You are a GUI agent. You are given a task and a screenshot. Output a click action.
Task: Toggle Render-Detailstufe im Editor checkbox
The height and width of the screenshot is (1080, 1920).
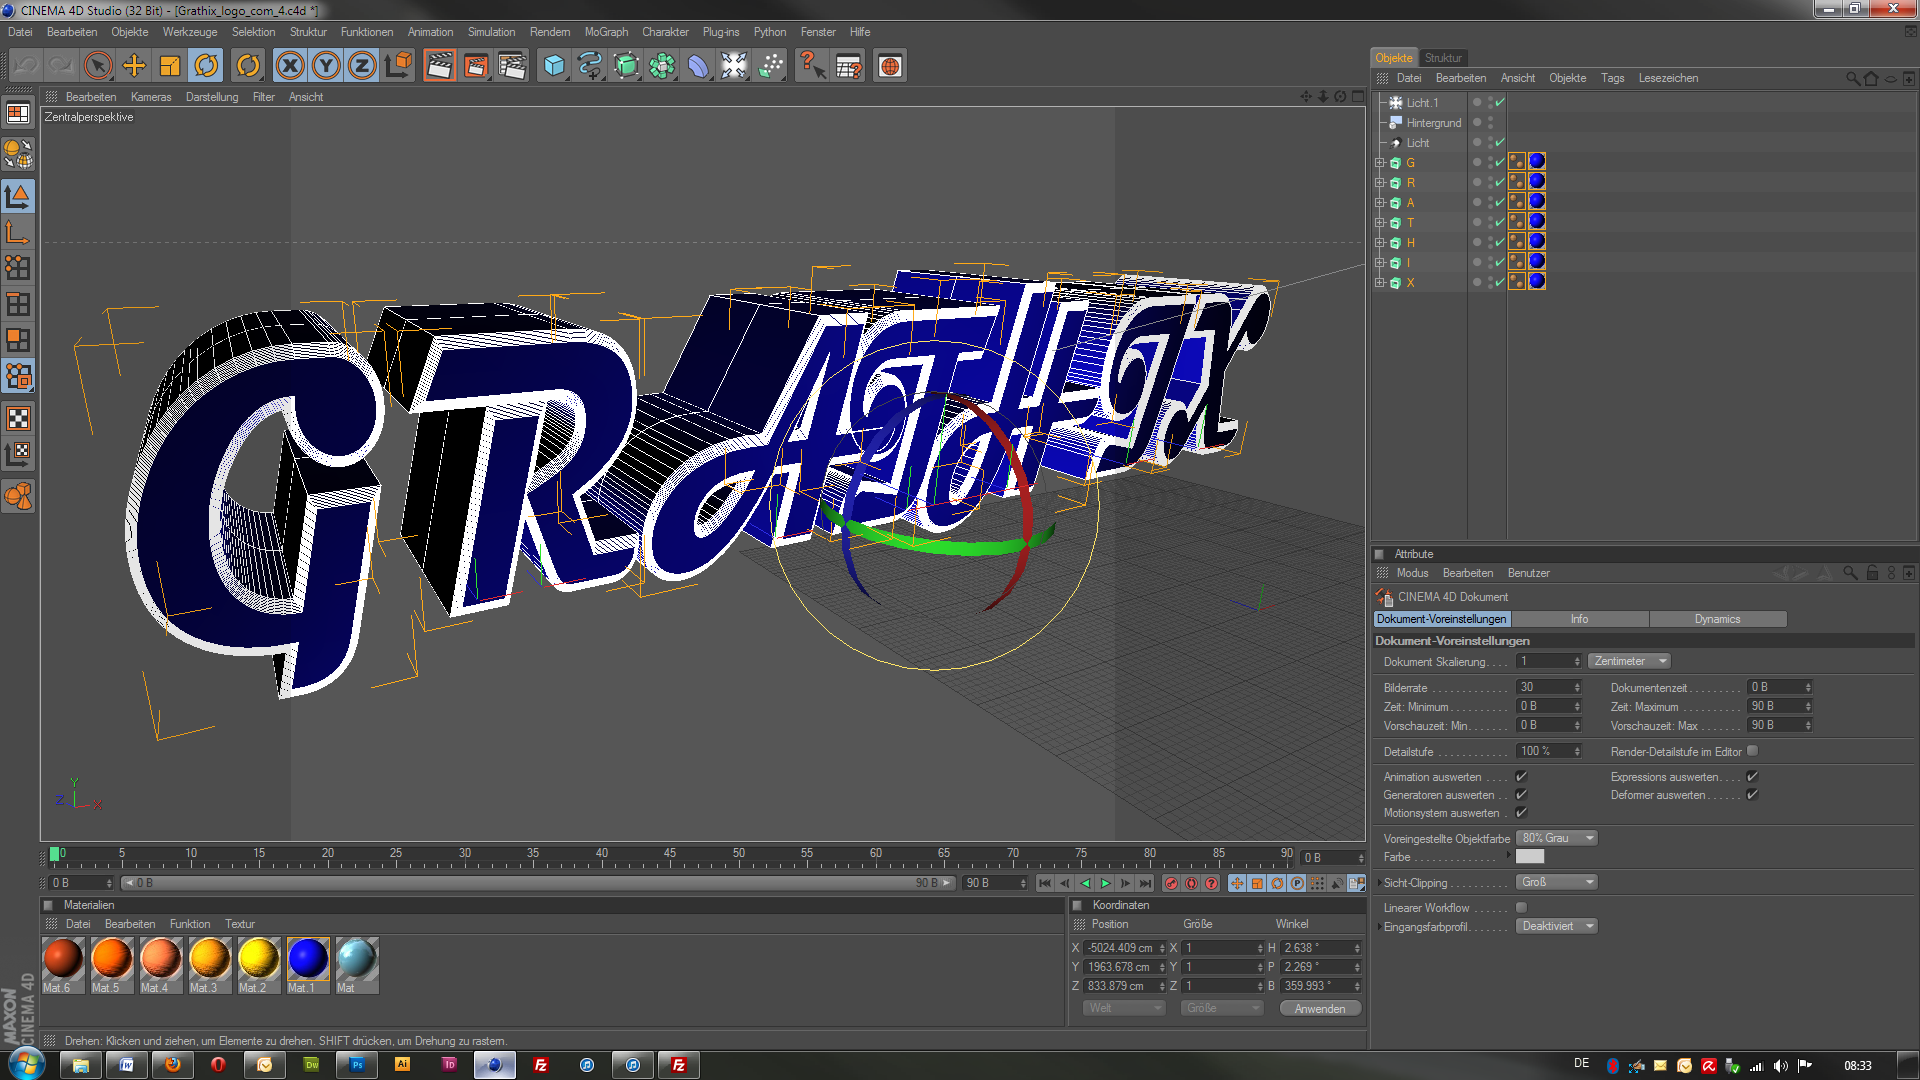[x=1752, y=751]
